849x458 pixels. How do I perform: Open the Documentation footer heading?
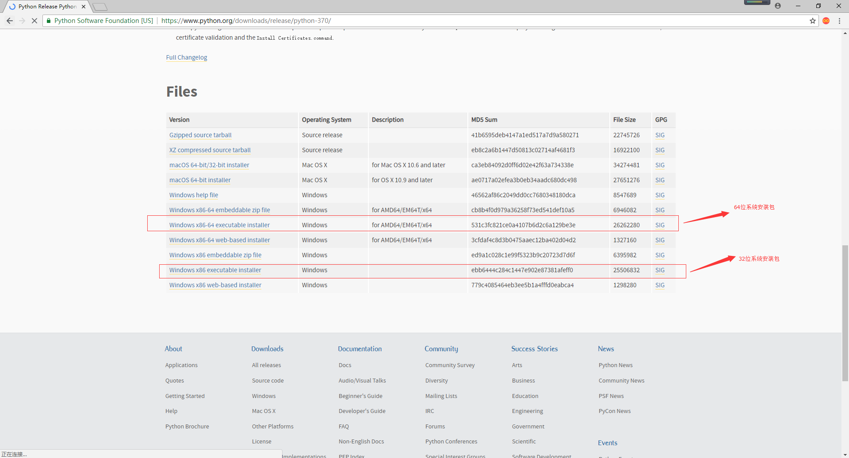[360, 349]
